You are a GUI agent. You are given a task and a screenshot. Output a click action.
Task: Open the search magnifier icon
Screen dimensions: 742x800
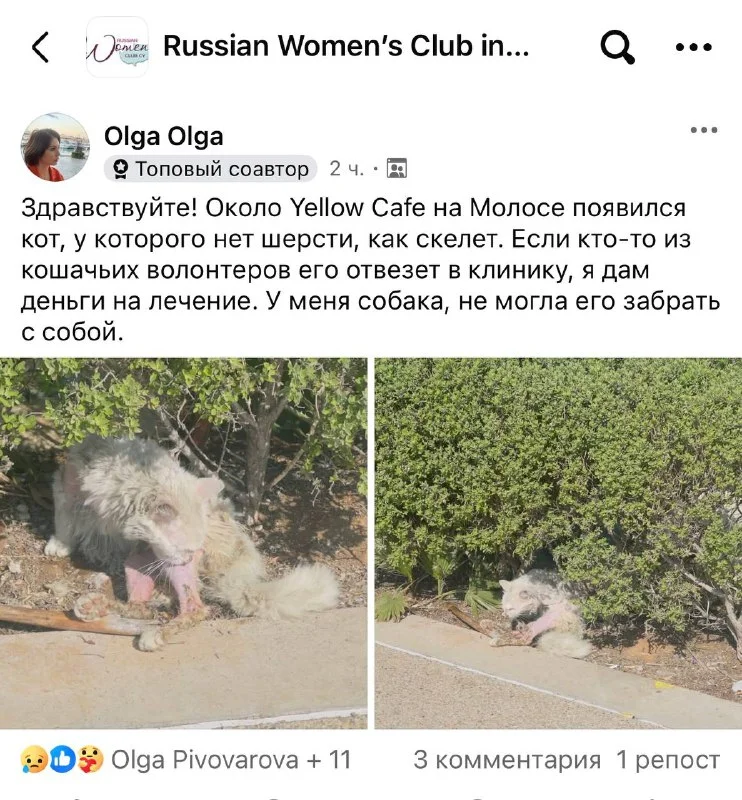click(x=617, y=47)
